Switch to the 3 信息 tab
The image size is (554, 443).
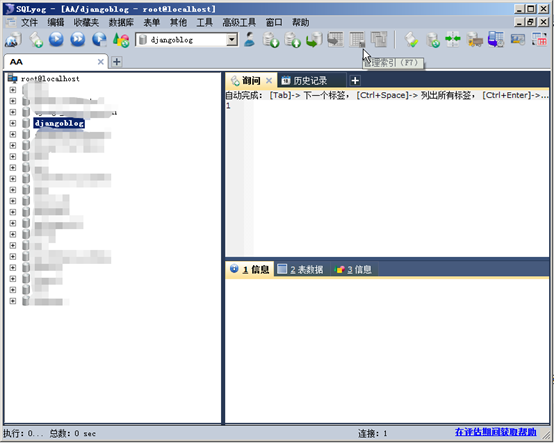coord(353,270)
